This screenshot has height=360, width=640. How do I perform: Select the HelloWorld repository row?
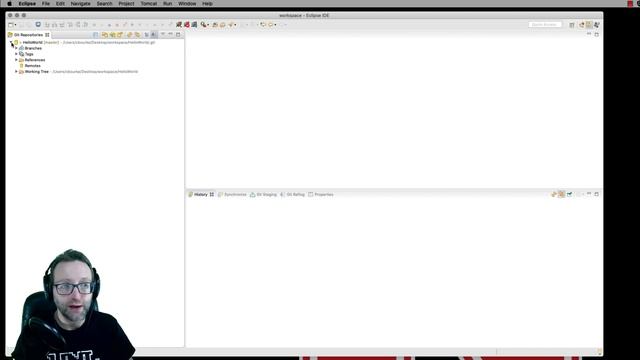pyautogui.click(x=84, y=42)
